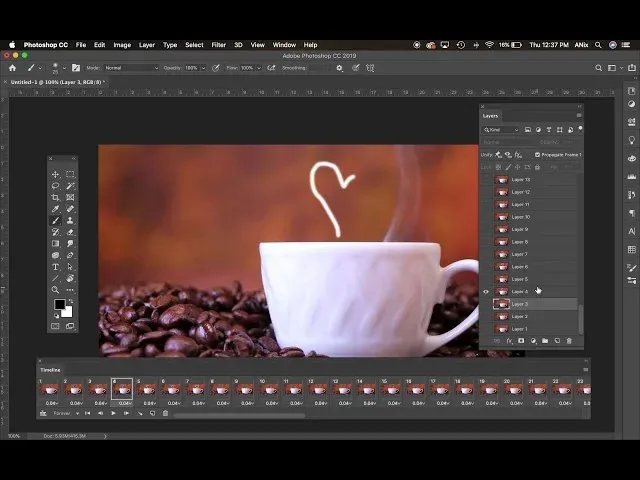Select the Horizontal Type tool
Viewport: 640px width, 480px height.
tap(55, 267)
